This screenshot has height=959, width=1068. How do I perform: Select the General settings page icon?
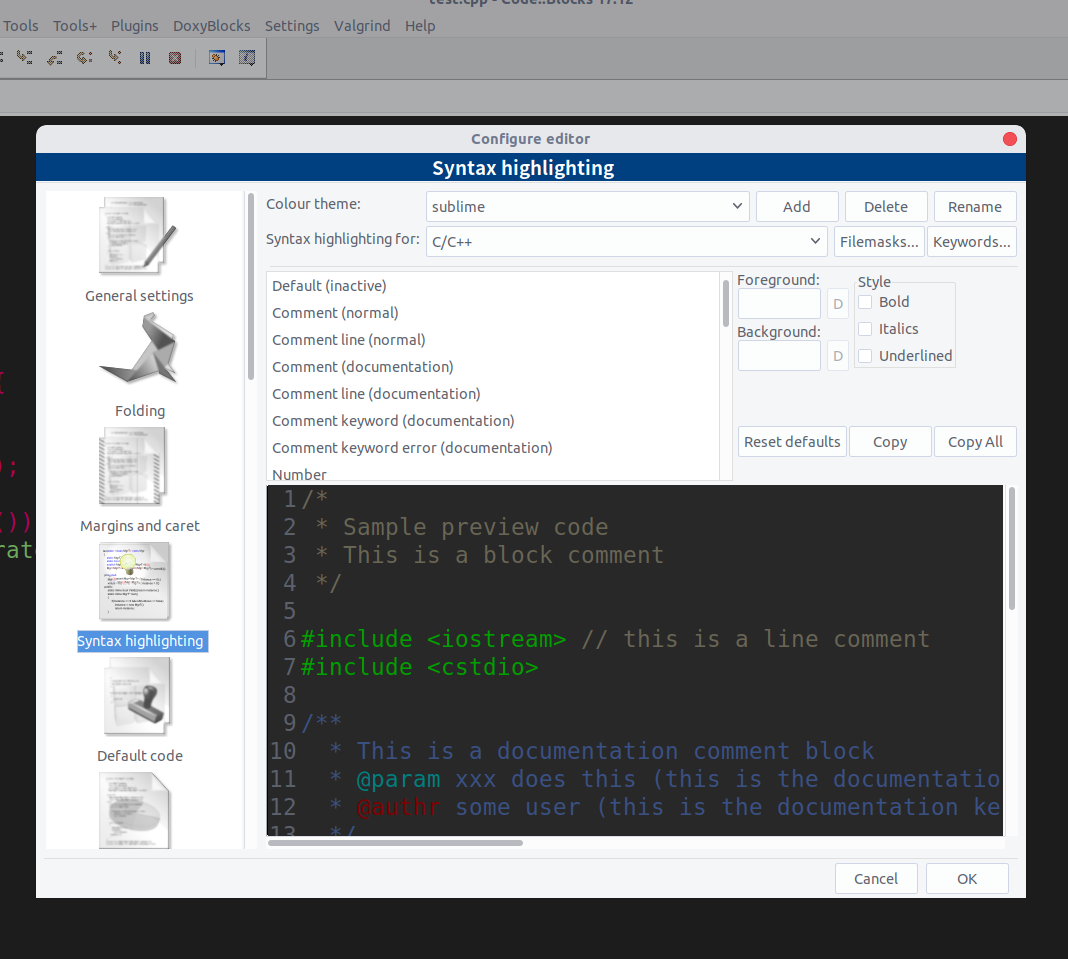(138, 236)
